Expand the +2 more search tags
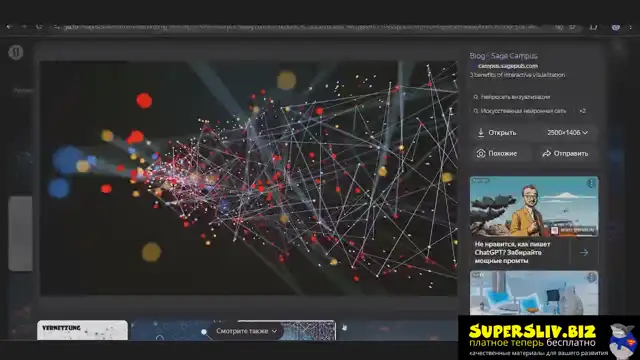 click(x=582, y=111)
